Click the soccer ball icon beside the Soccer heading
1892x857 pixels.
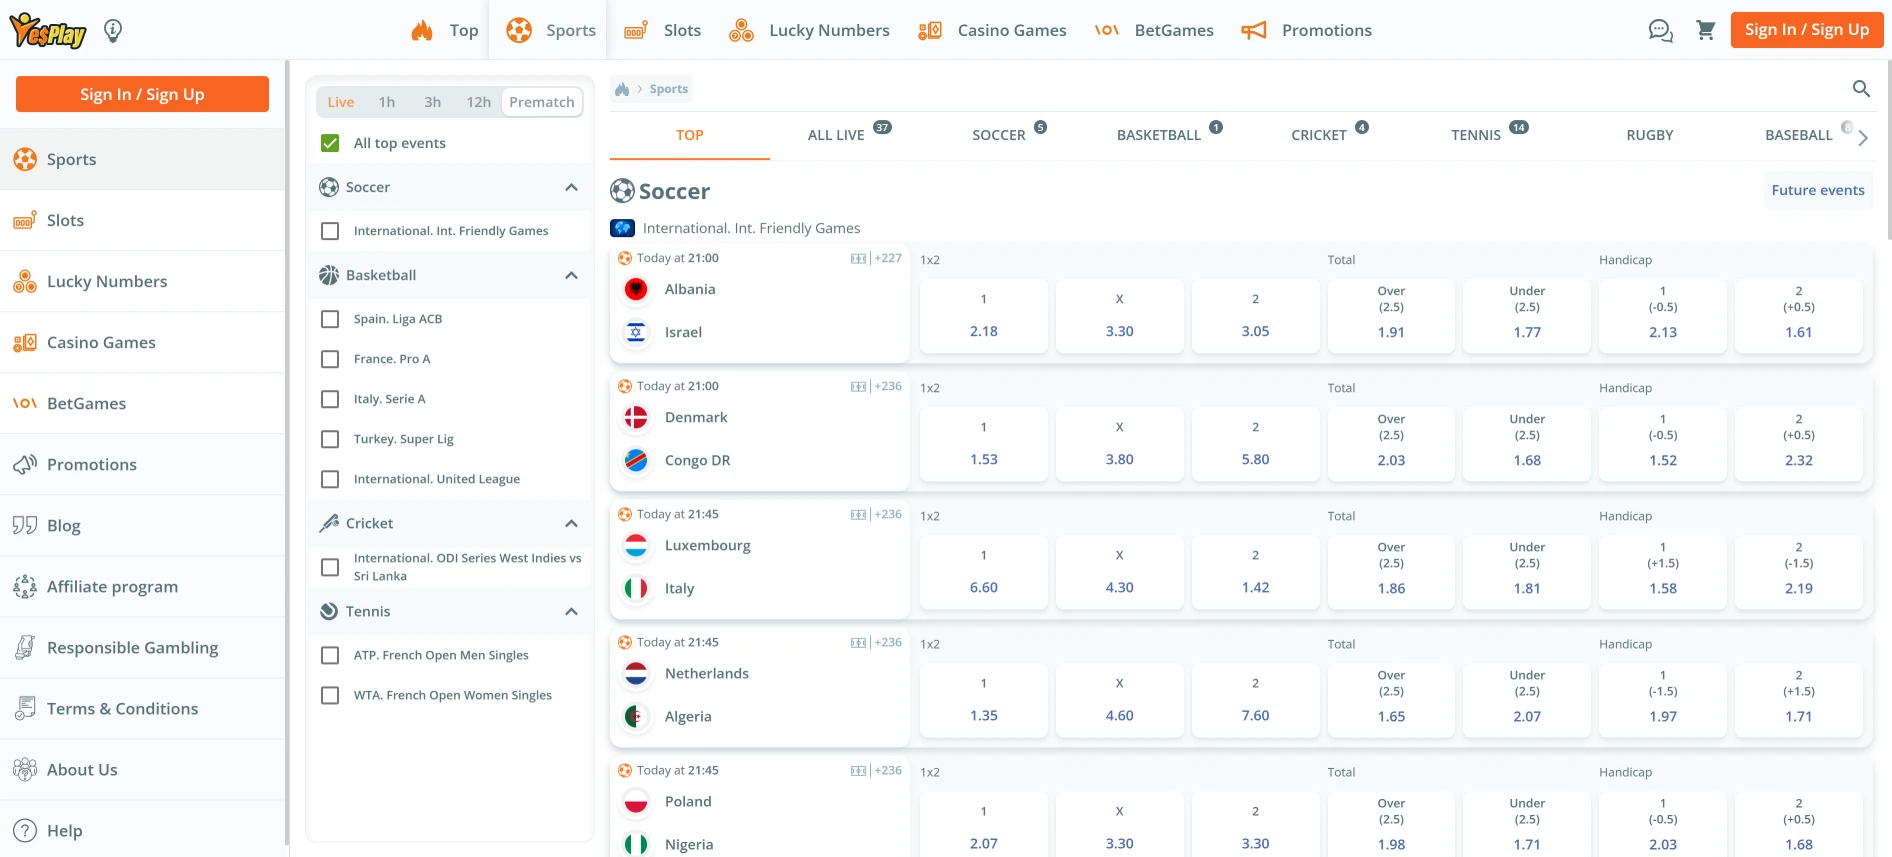click(622, 190)
